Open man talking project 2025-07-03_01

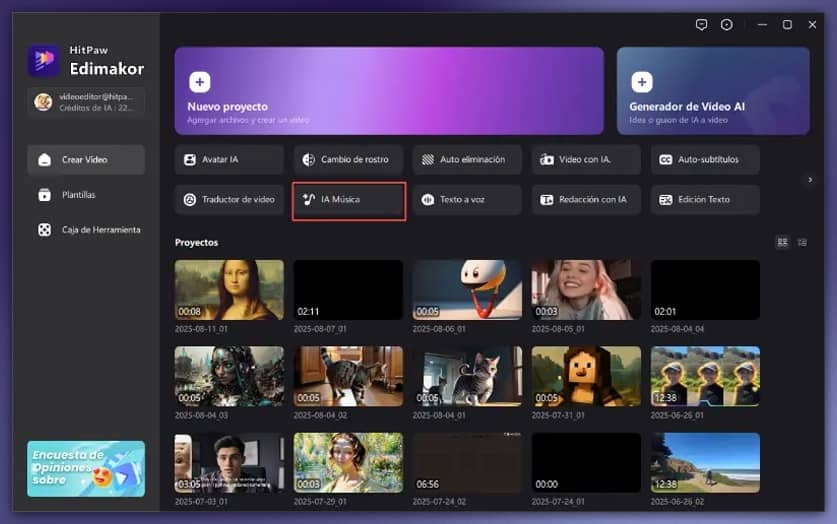coord(229,463)
